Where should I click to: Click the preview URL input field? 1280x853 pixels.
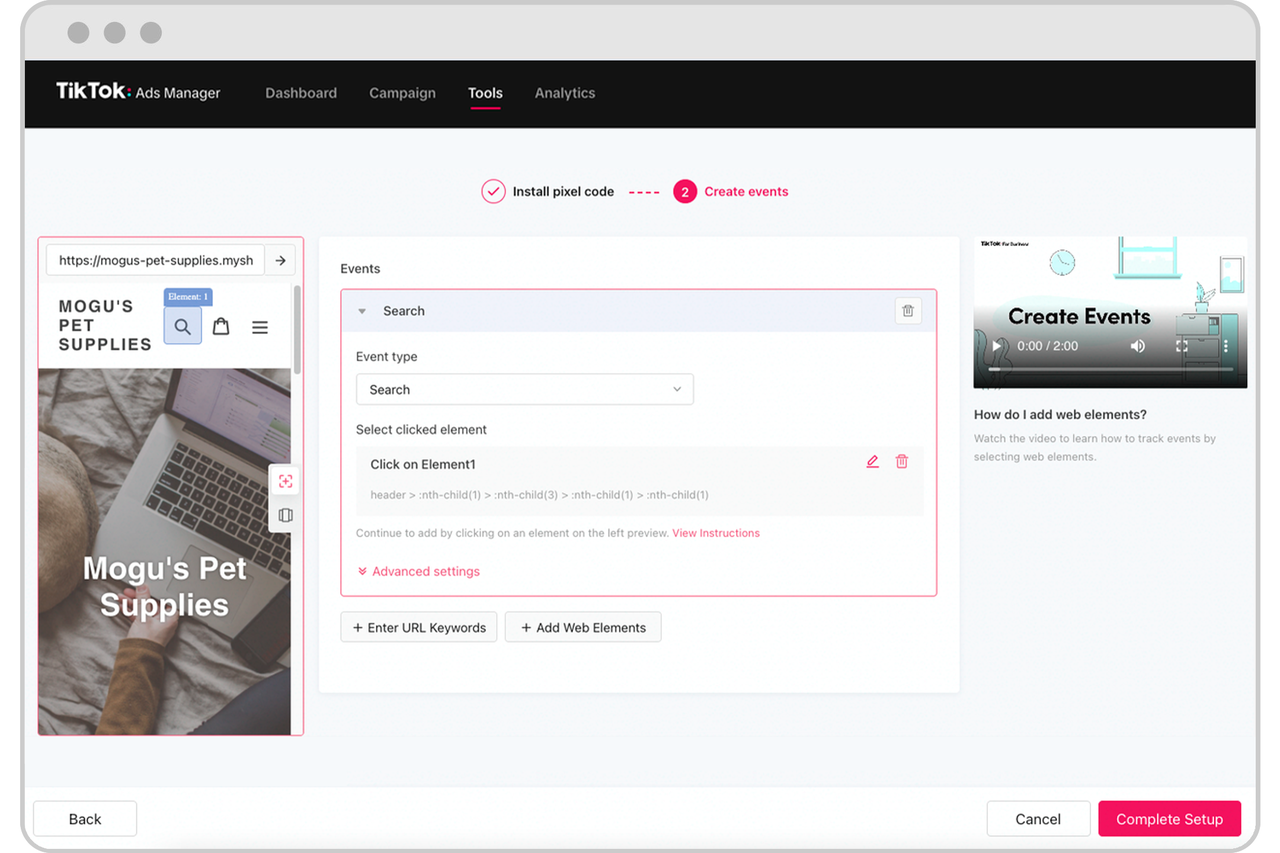tap(156, 260)
